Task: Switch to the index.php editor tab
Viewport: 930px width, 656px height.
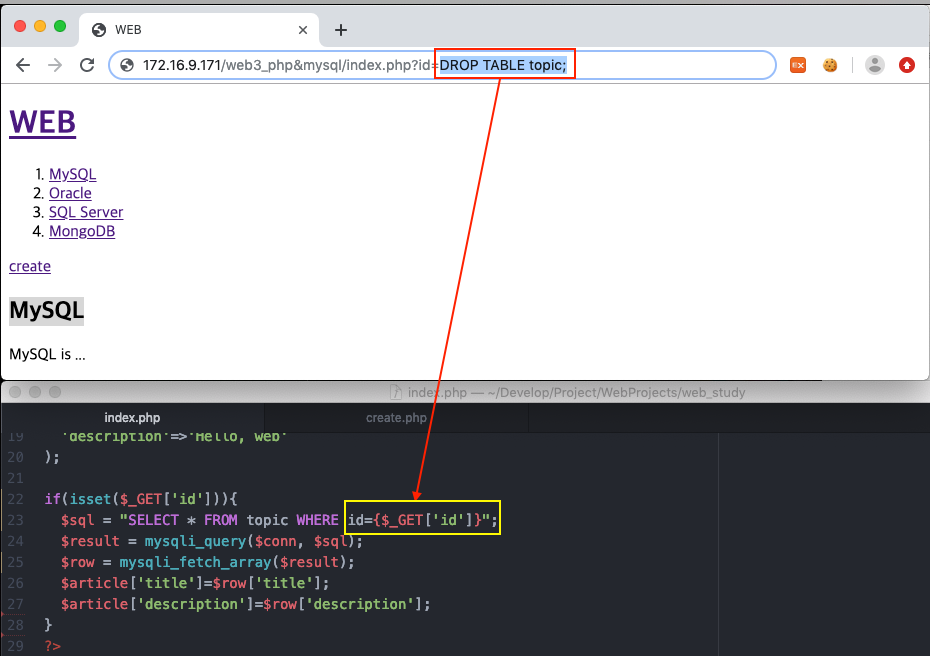Action: pos(132,418)
